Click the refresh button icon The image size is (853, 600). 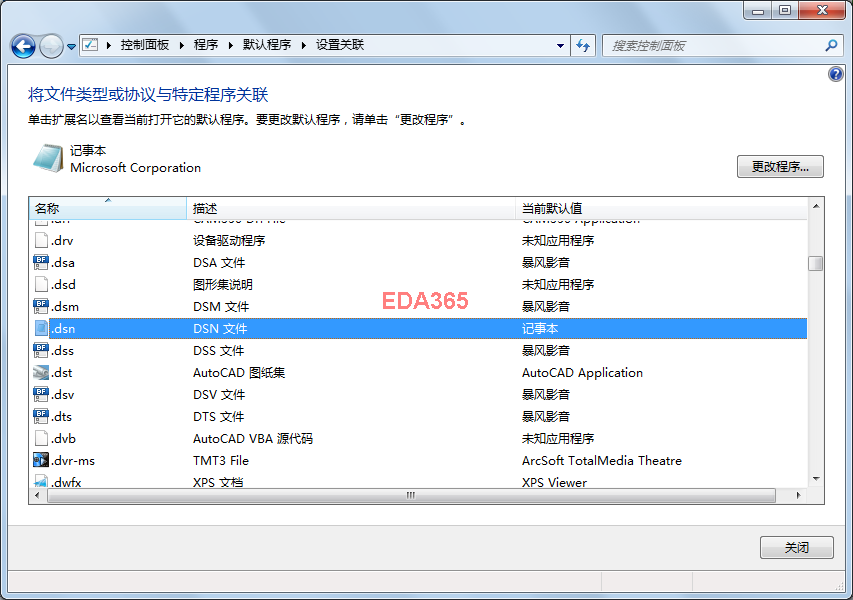pos(583,46)
